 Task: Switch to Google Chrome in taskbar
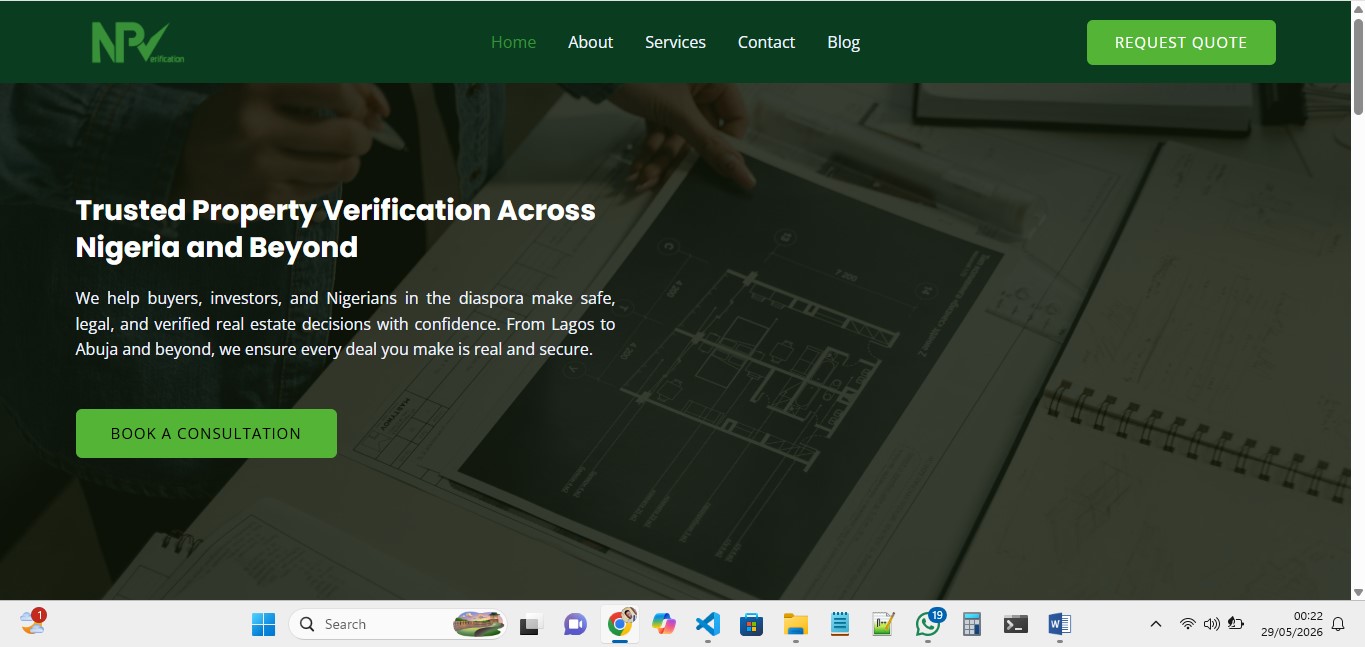pyautogui.click(x=620, y=624)
